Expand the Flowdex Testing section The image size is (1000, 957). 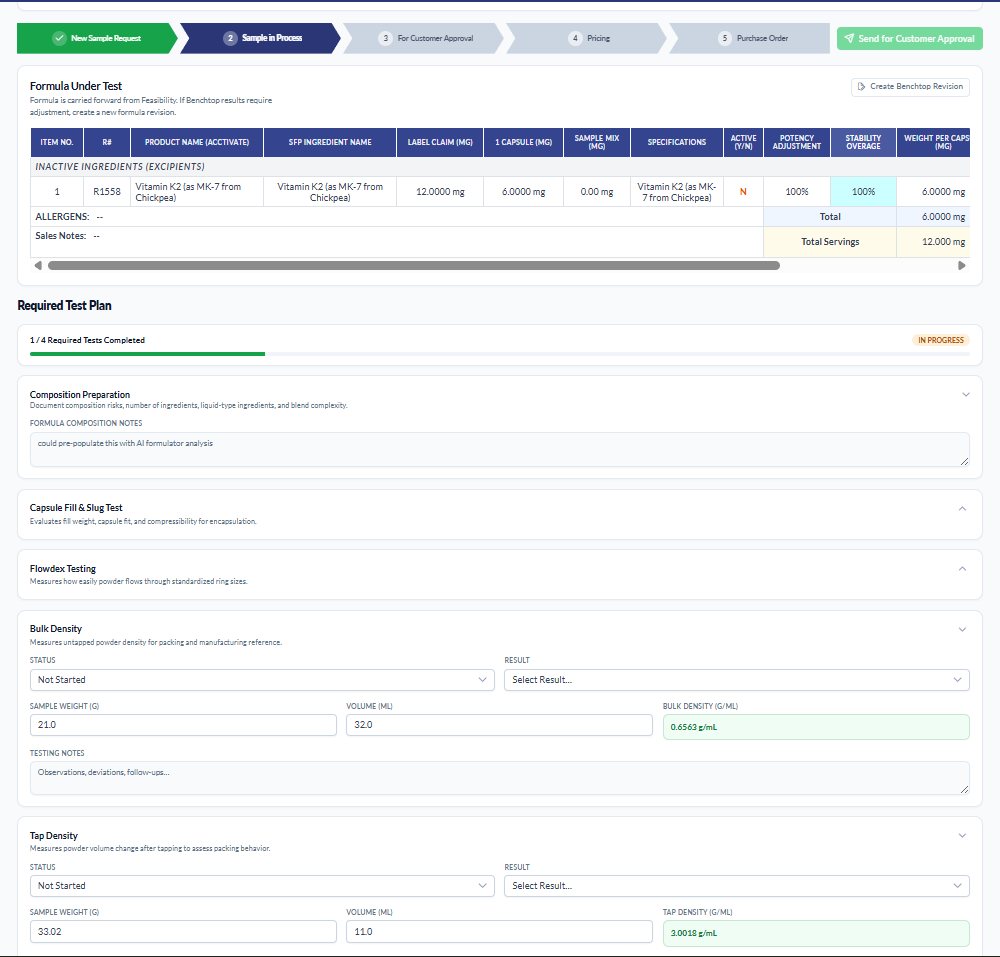coord(962,569)
